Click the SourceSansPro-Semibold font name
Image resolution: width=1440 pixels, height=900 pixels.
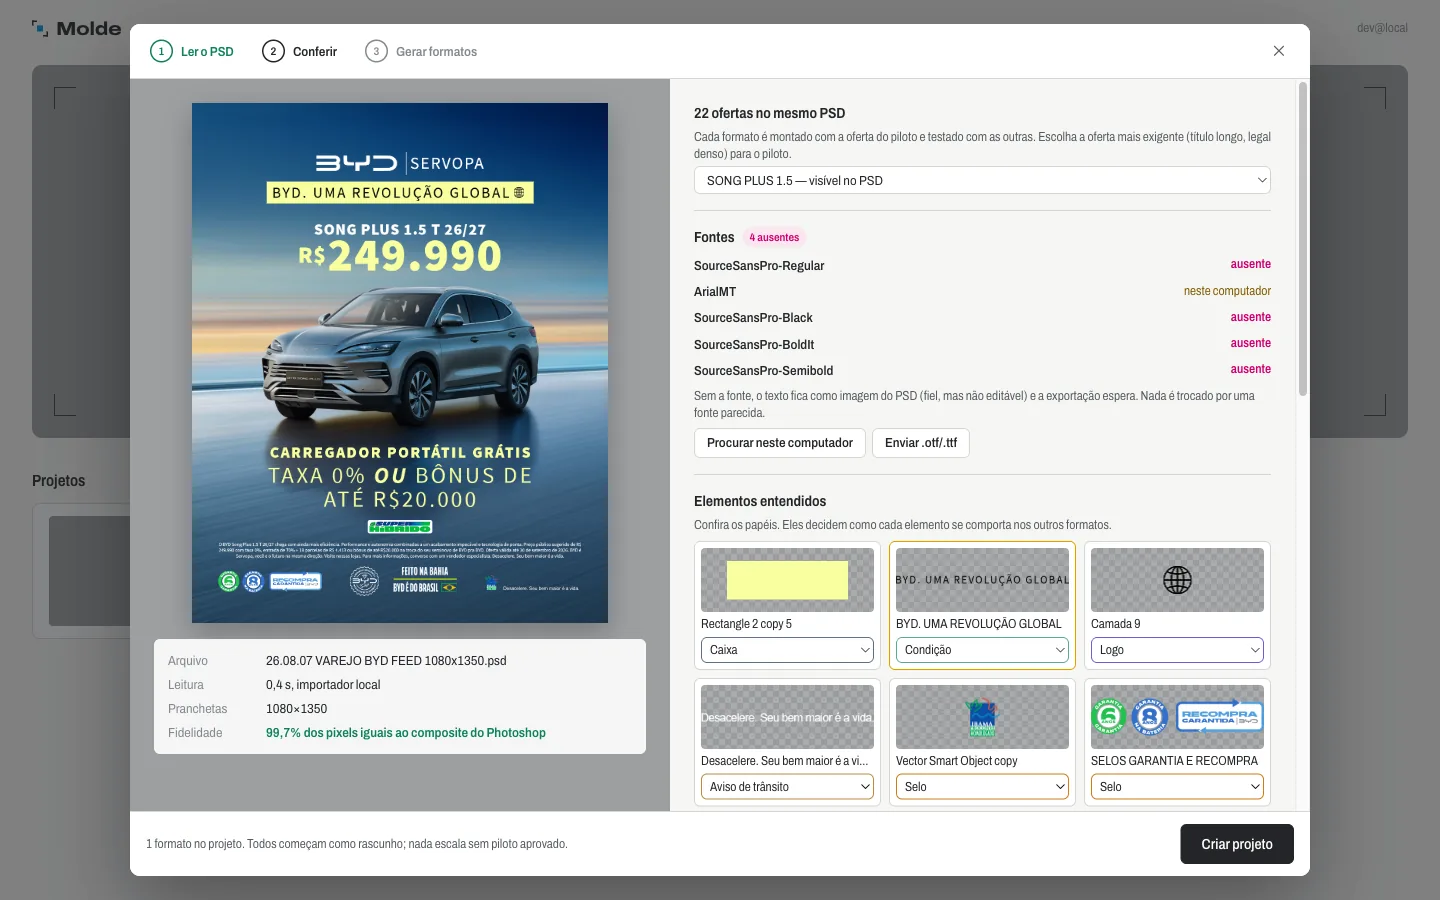click(763, 371)
